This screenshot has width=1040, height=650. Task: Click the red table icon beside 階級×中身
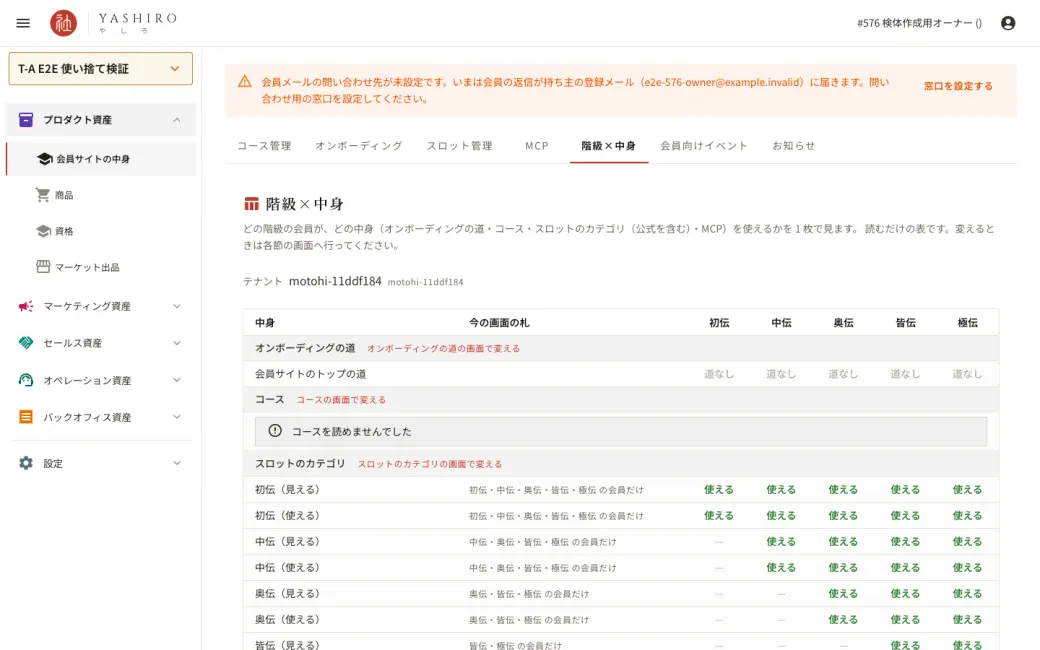point(251,204)
